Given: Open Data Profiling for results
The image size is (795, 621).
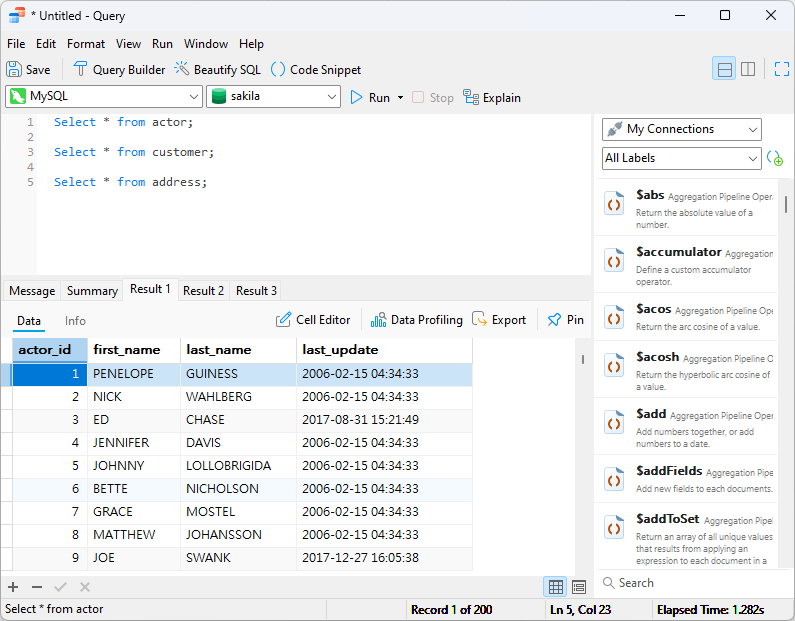Looking at the screenshot, I should [x=417, y=320].
